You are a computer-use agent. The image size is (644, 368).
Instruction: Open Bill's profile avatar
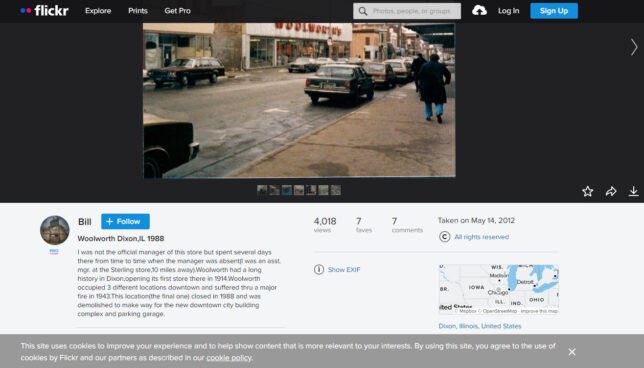[x=55, y=230]
